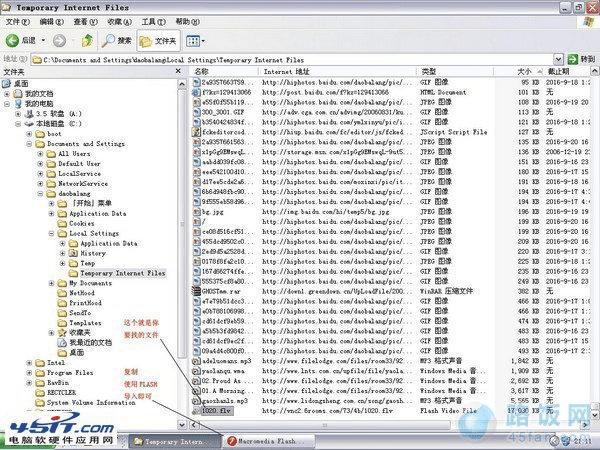600x450 pixels.
Task: Expand the All Users folder node
Action: (40, 154)
